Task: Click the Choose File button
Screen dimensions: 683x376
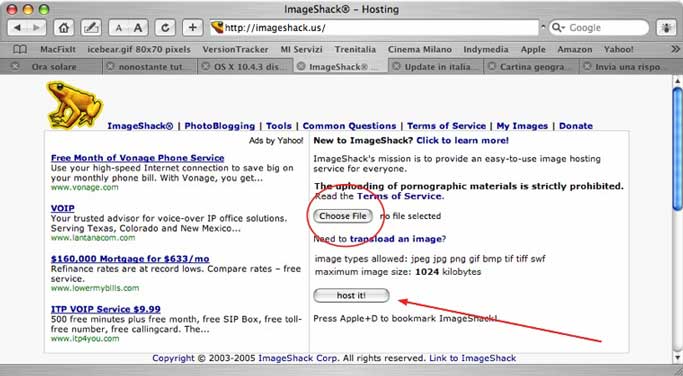Action: pyautogui.click(x=343, y=216)
